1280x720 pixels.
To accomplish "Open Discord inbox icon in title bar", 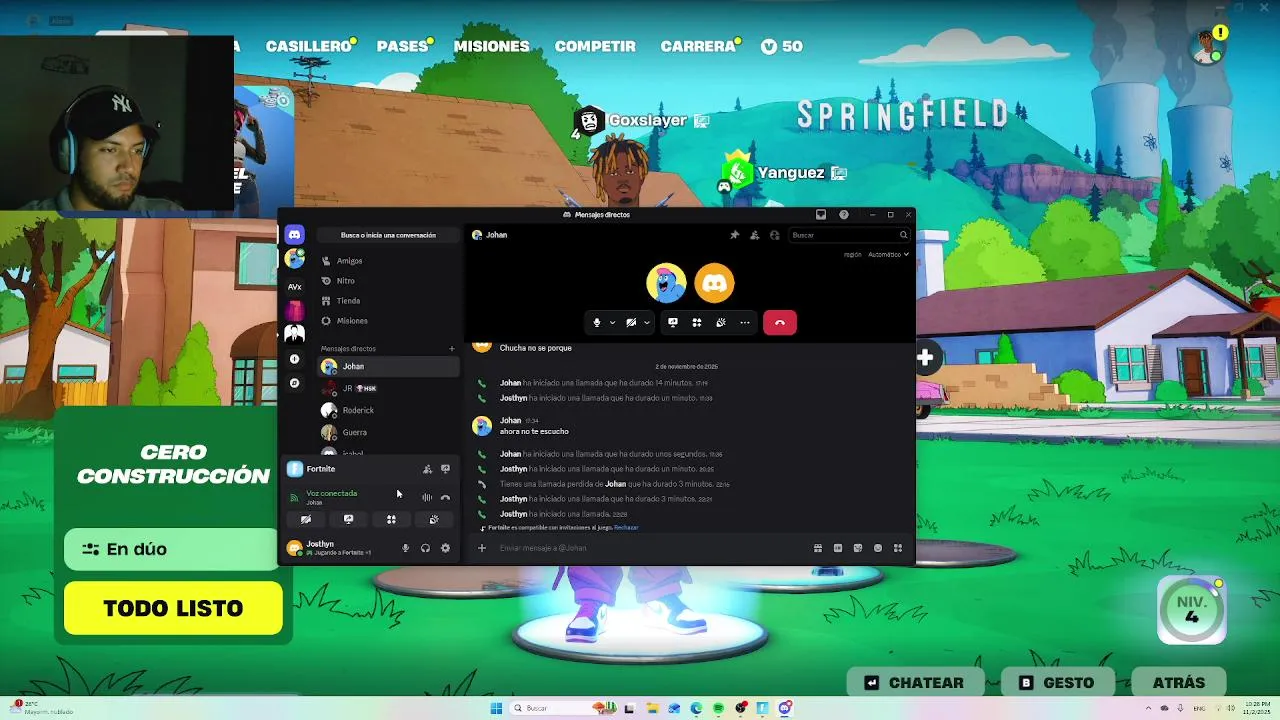I will (x=821, y=214).
